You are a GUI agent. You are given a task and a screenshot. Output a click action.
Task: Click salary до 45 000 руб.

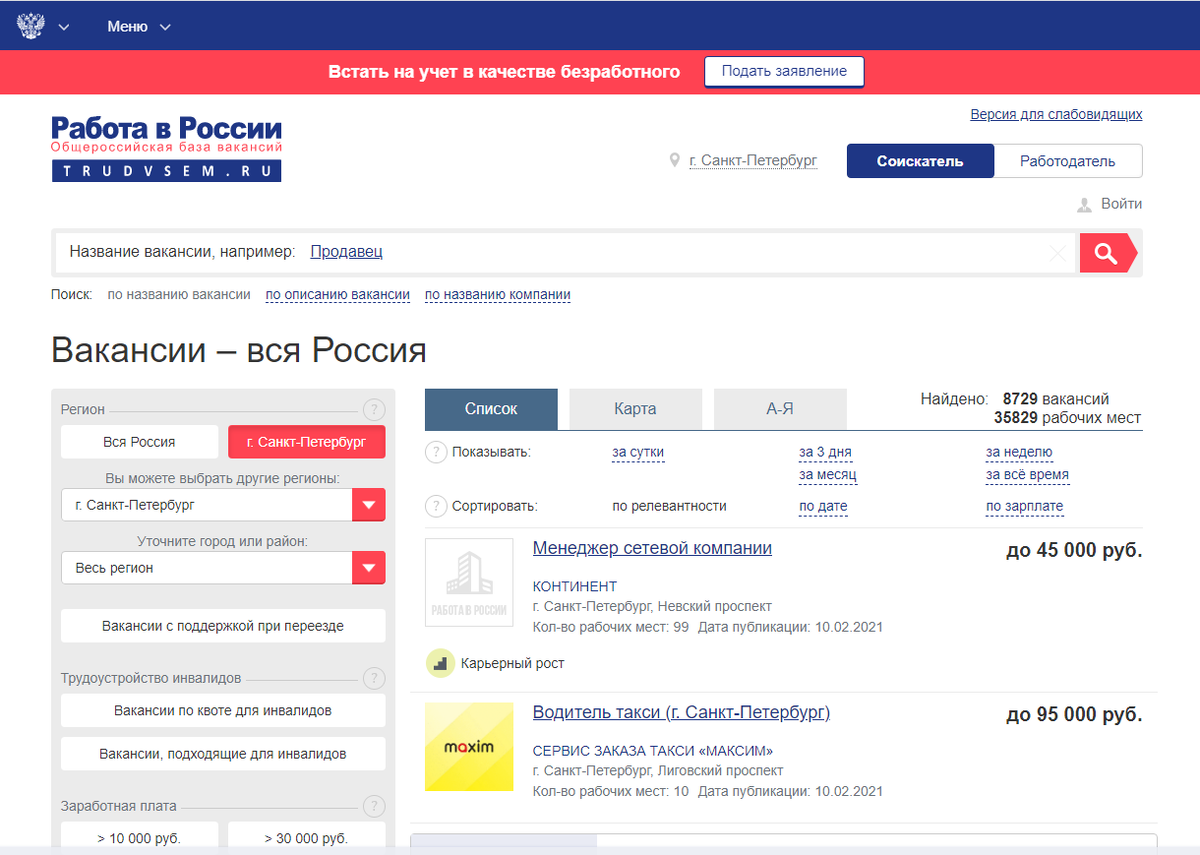click(x=1074, y=550)
